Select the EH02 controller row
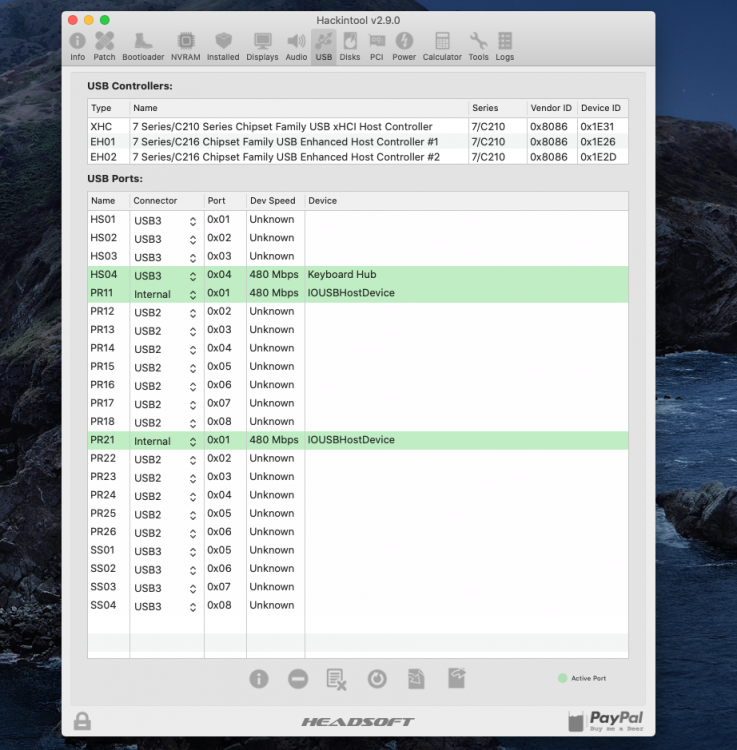The image size is (737, 750). 358,157
